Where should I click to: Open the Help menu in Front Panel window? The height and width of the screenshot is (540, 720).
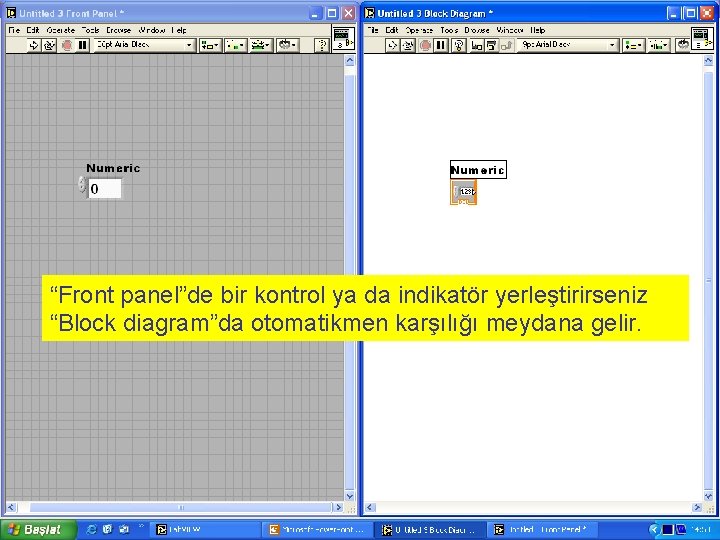[x=179, y=30]
